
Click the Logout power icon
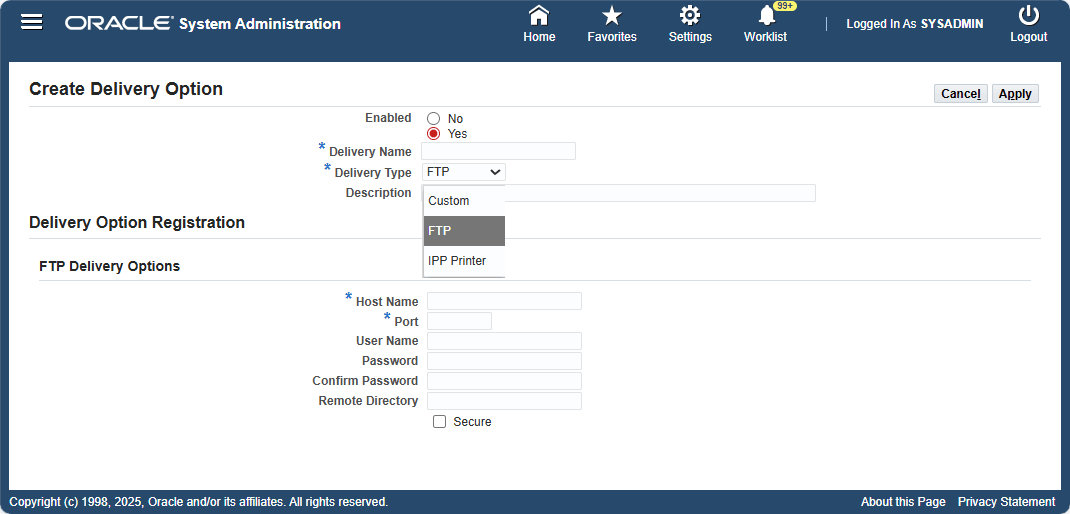tap(1028, 16)
